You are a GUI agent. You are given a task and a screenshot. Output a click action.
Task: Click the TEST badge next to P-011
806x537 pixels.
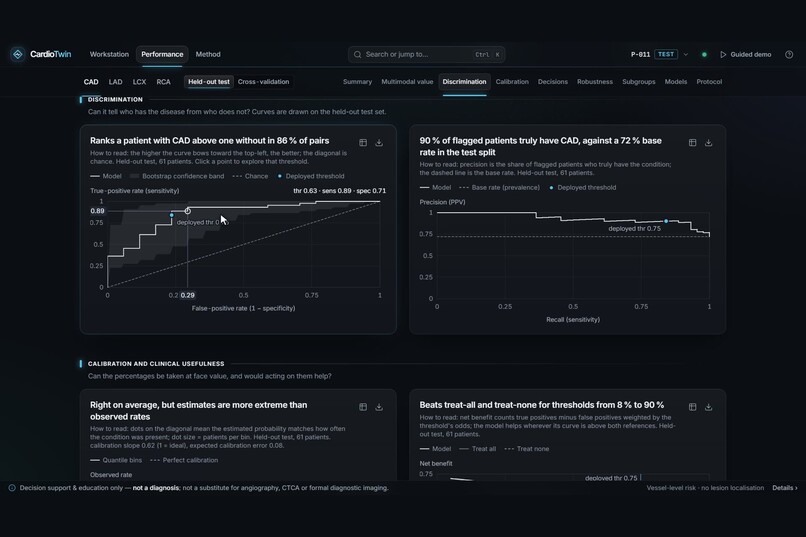[666, 54]
